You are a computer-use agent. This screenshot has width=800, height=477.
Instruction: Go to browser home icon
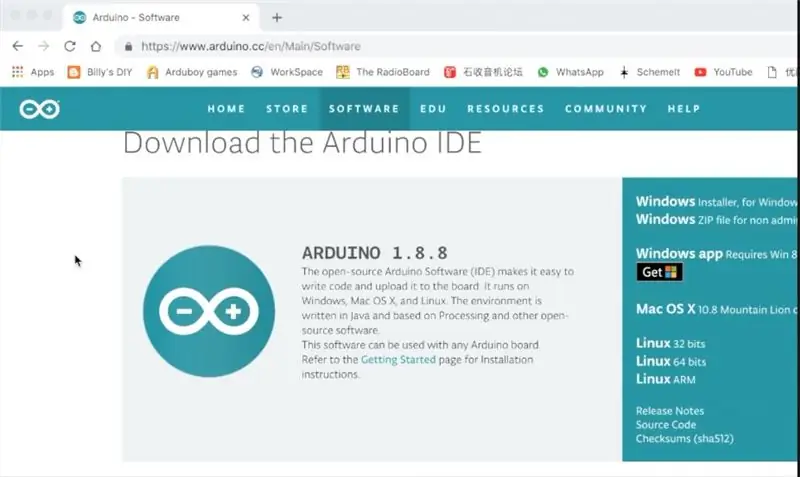[96, 46]
